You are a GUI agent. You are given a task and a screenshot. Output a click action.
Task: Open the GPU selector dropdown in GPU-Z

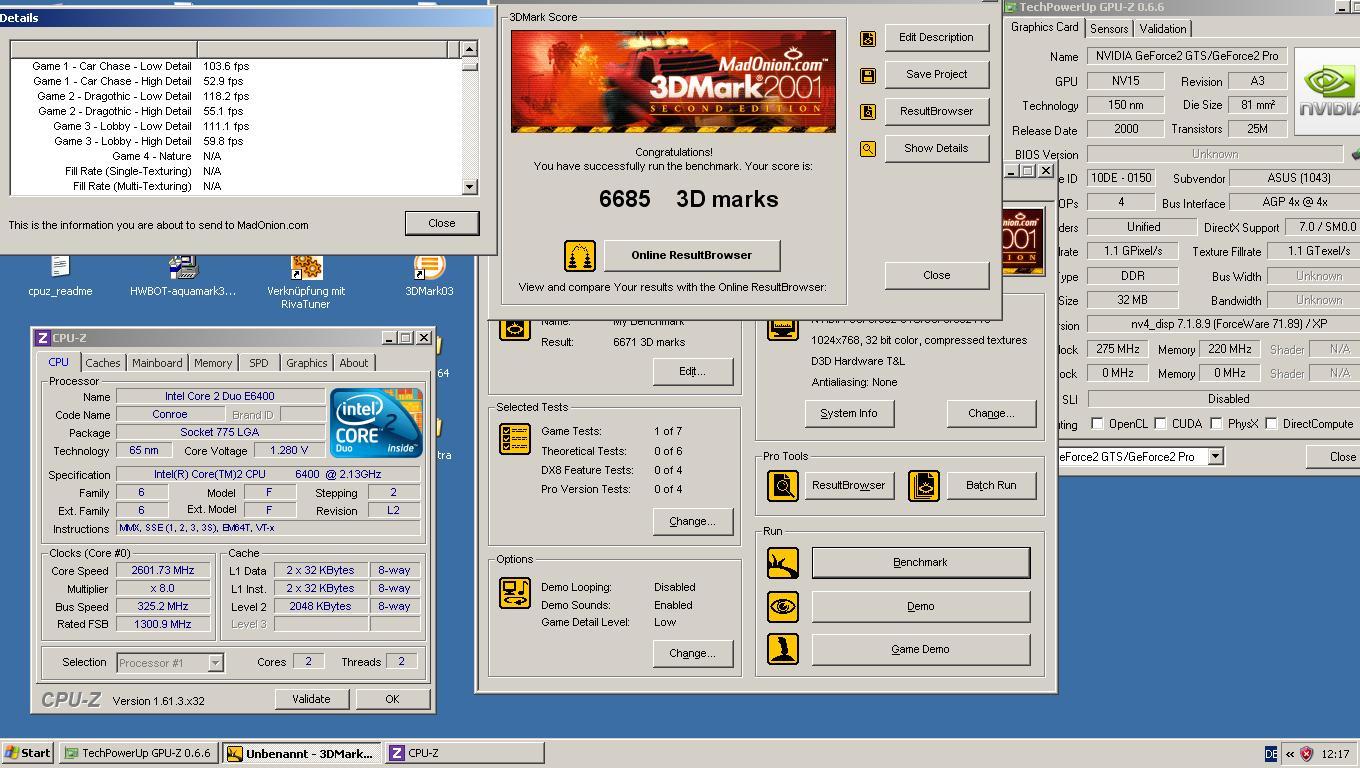pos(1215,457)
